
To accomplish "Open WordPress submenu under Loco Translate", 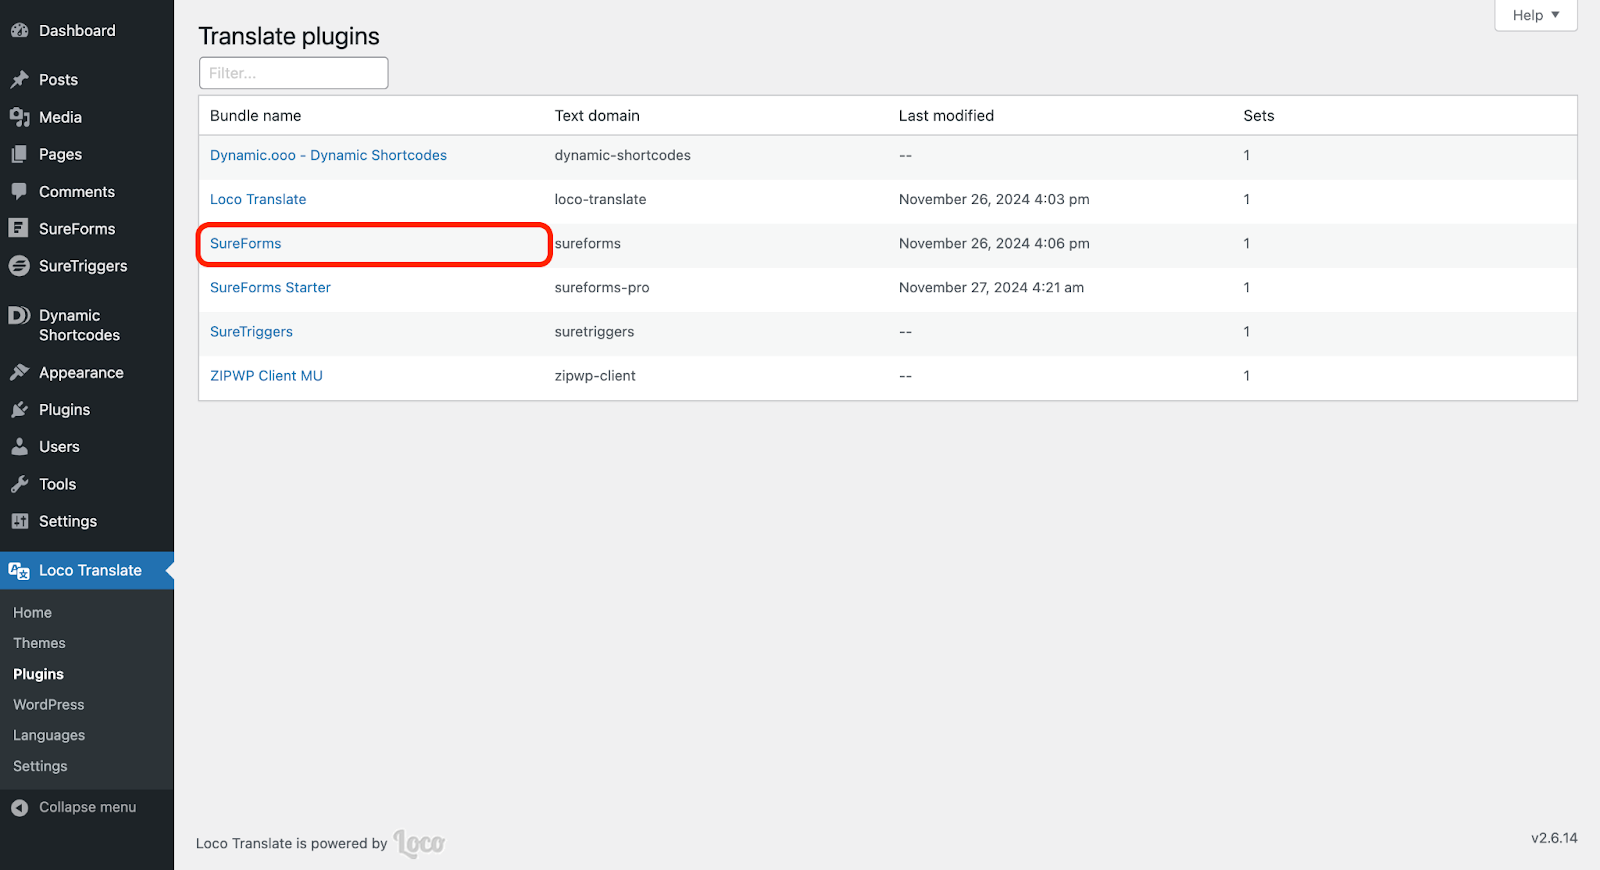I will [x=48, y=705].
